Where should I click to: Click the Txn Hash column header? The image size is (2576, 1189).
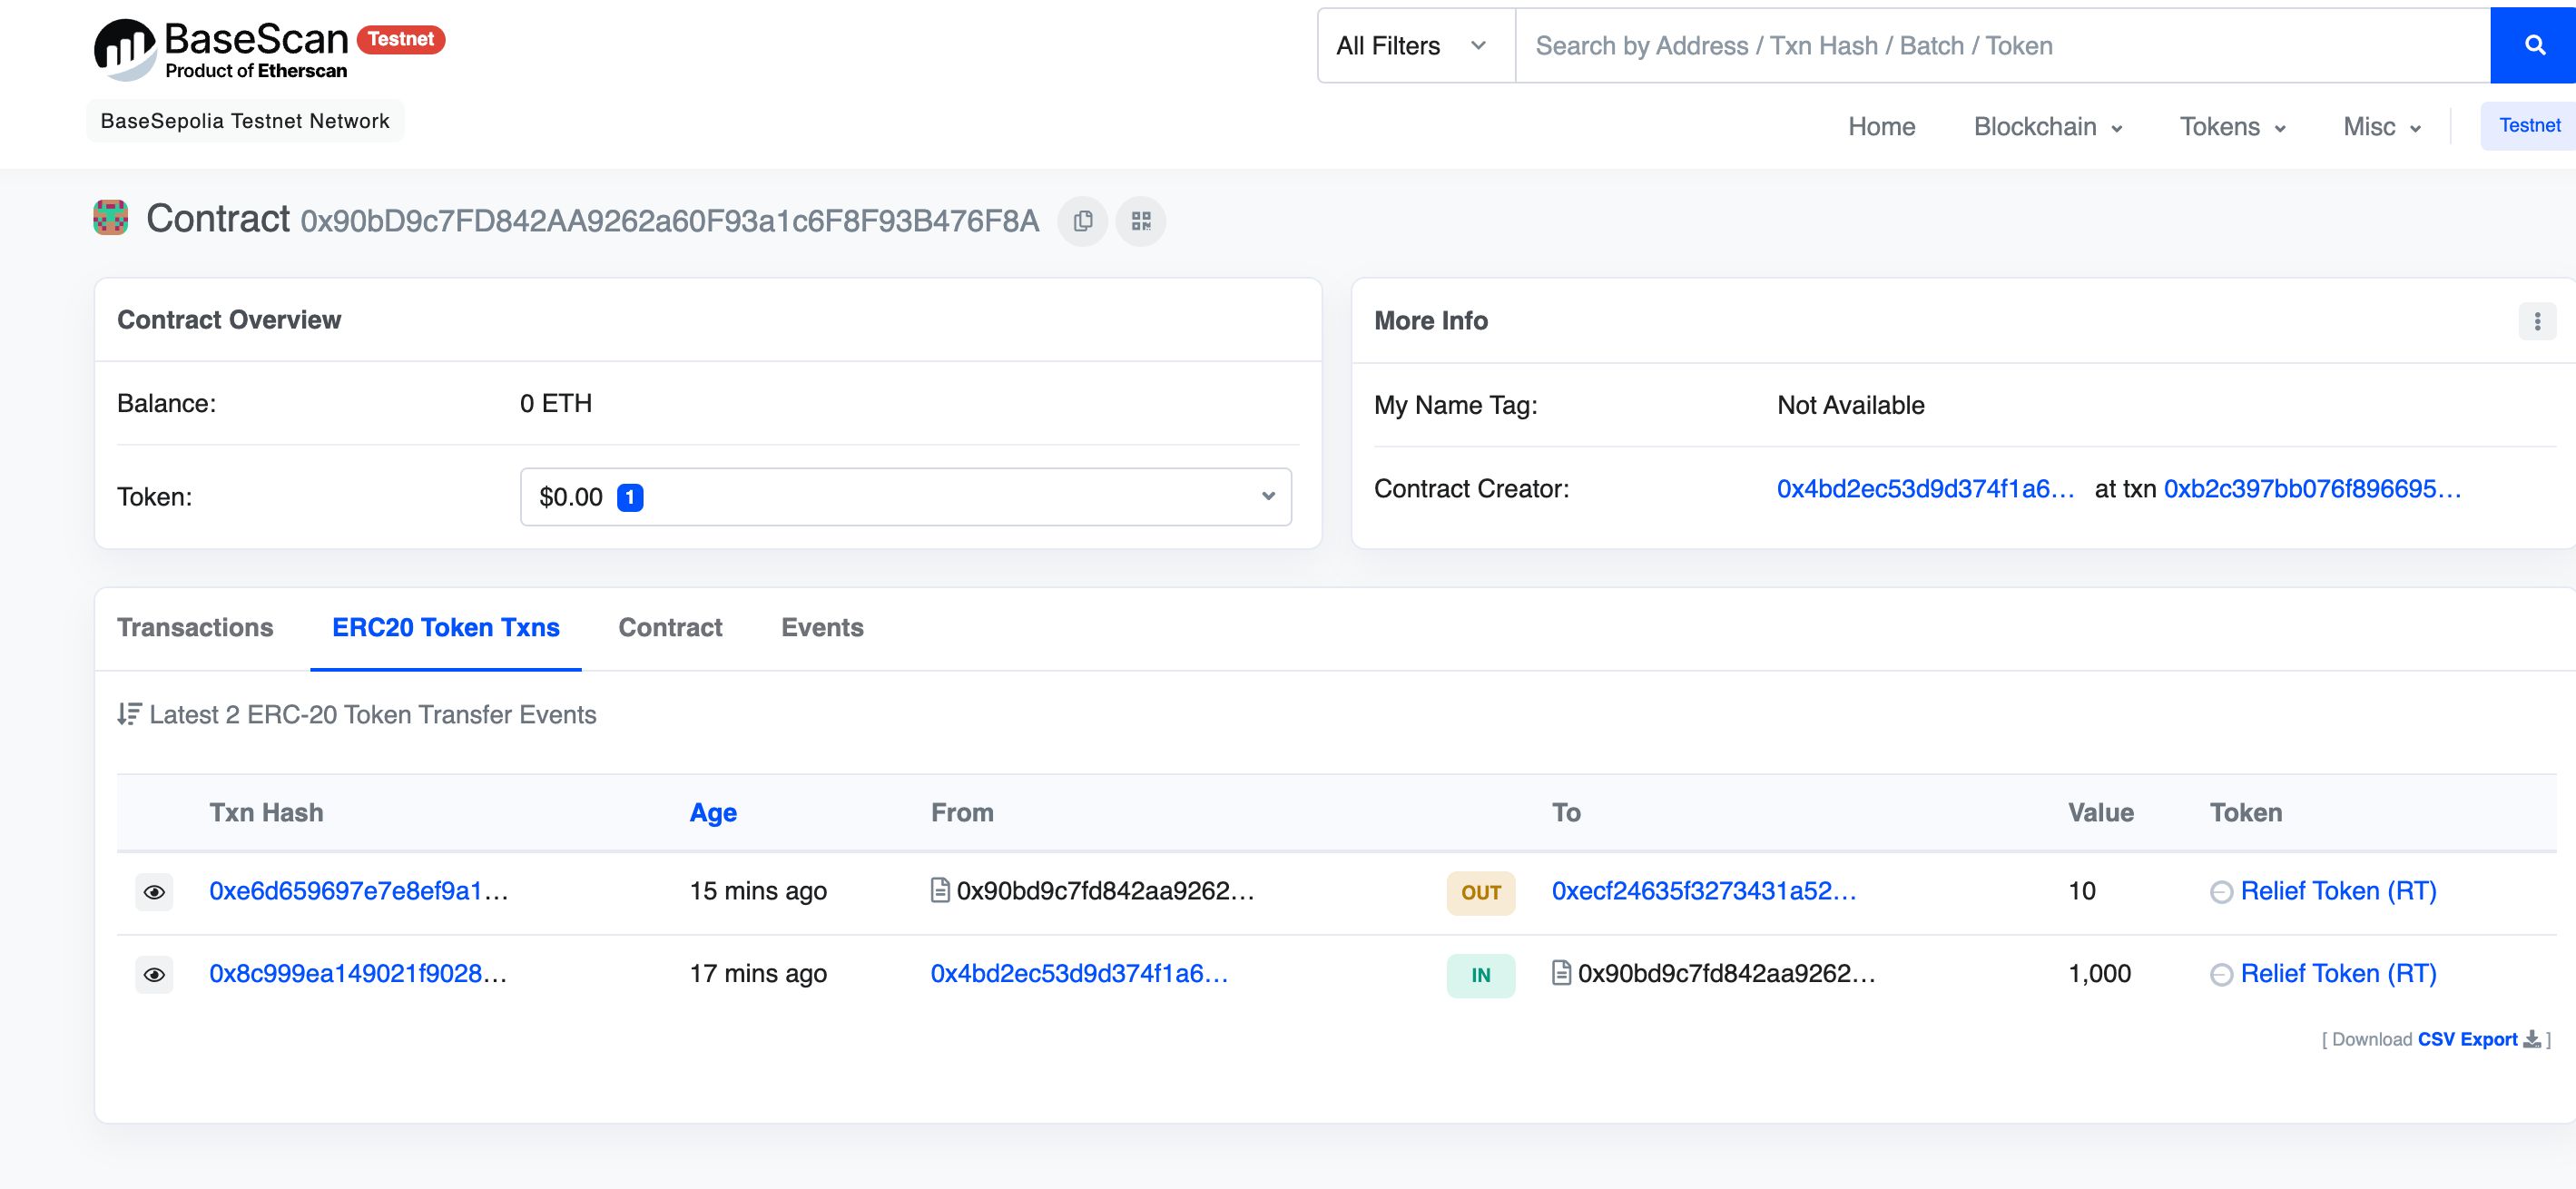pyautogui.click(x=266, y=813)
